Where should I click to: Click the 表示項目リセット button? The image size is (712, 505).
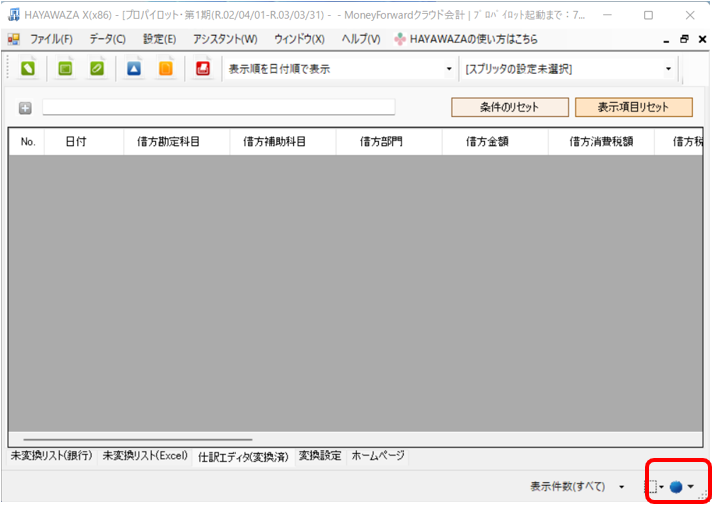[x=633, y=107]
